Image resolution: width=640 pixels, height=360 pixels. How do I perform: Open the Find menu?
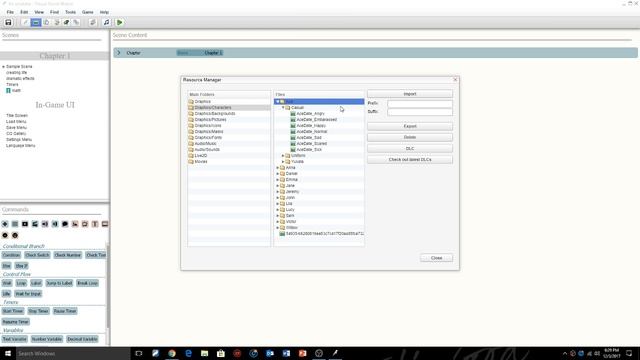click(x=54, y=12)
